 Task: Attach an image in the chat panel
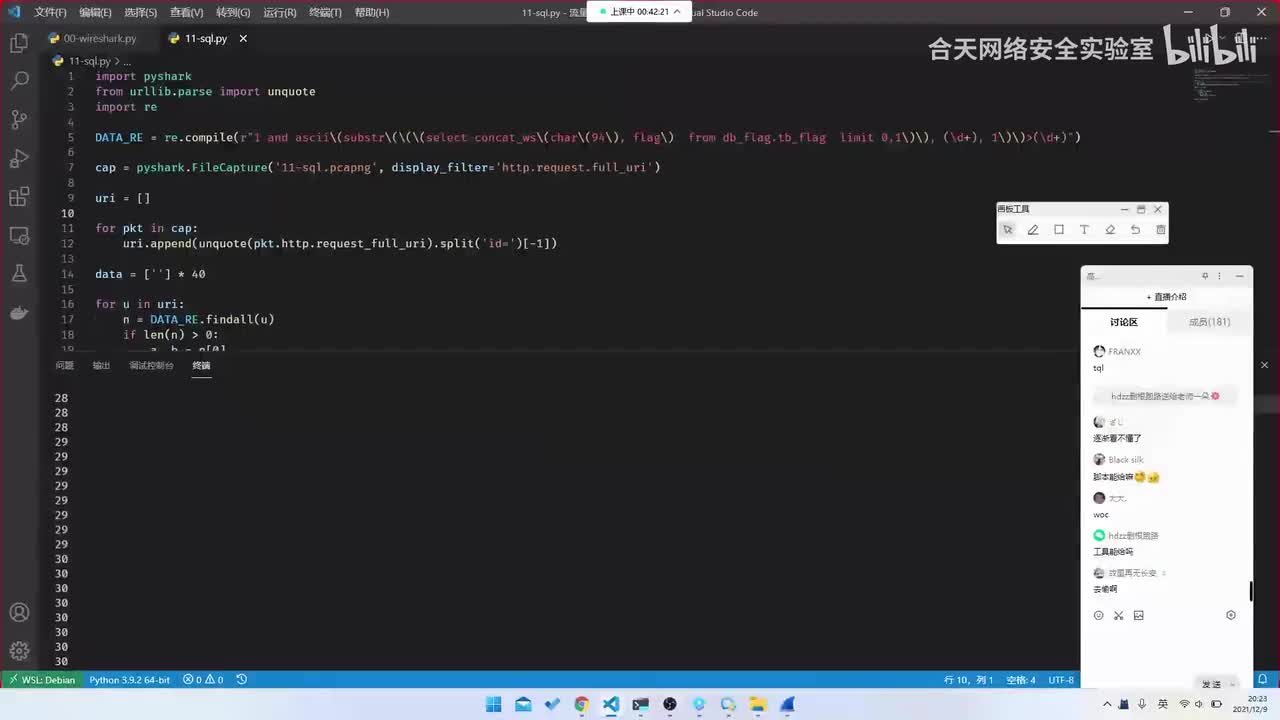click(x=1139, y=616)
